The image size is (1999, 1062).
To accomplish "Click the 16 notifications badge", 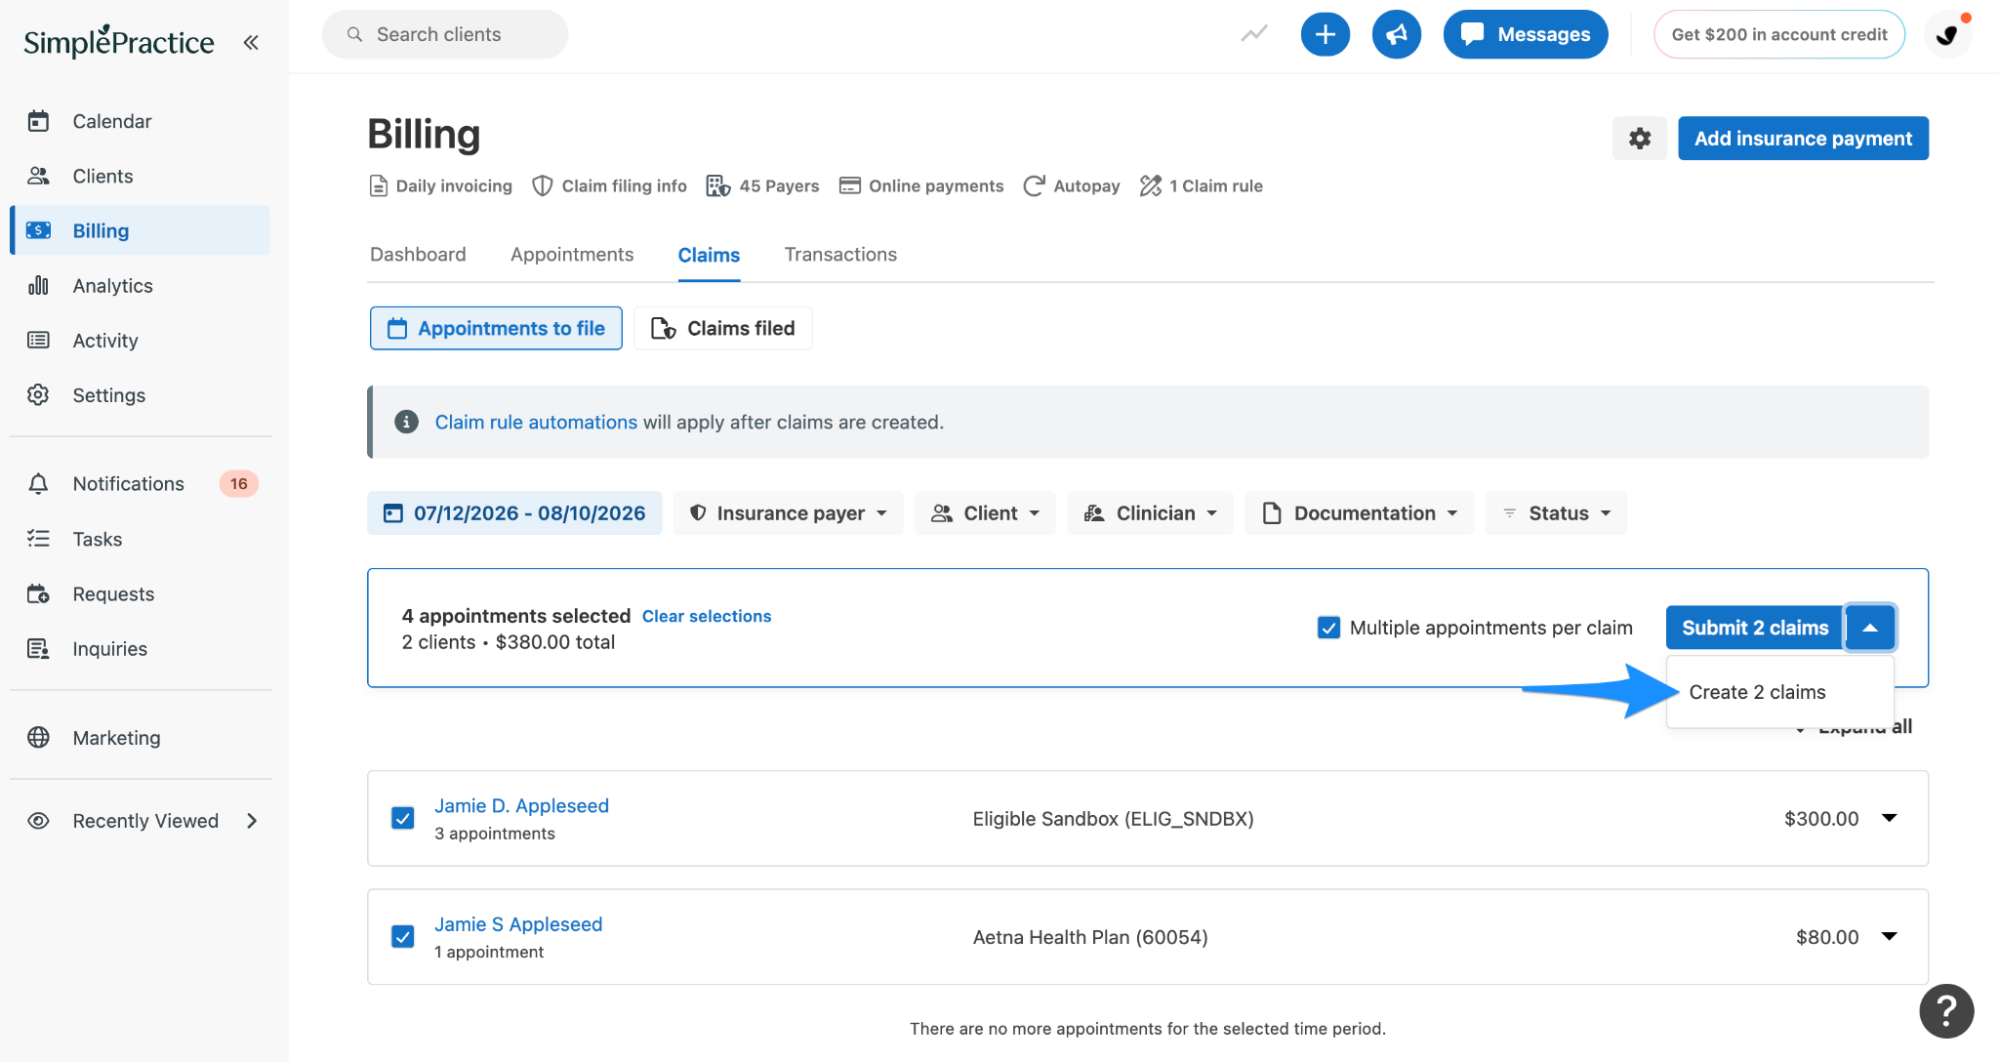I will click(x=239, y=484).
